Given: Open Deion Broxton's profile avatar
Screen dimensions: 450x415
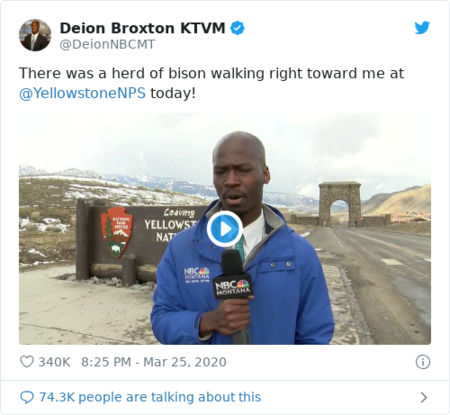Looking at the screenshot, I should 35,35.
